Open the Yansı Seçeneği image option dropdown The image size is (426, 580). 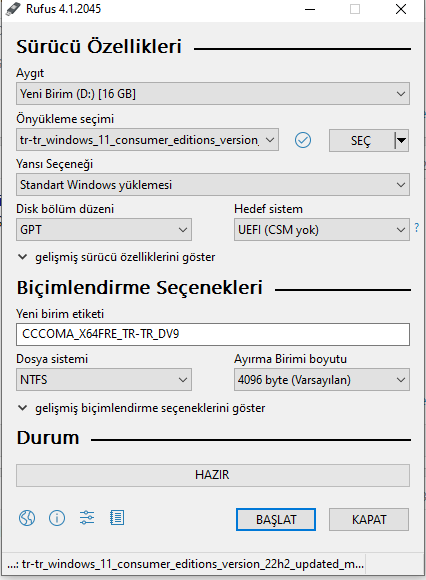click(x=213, y=185)
